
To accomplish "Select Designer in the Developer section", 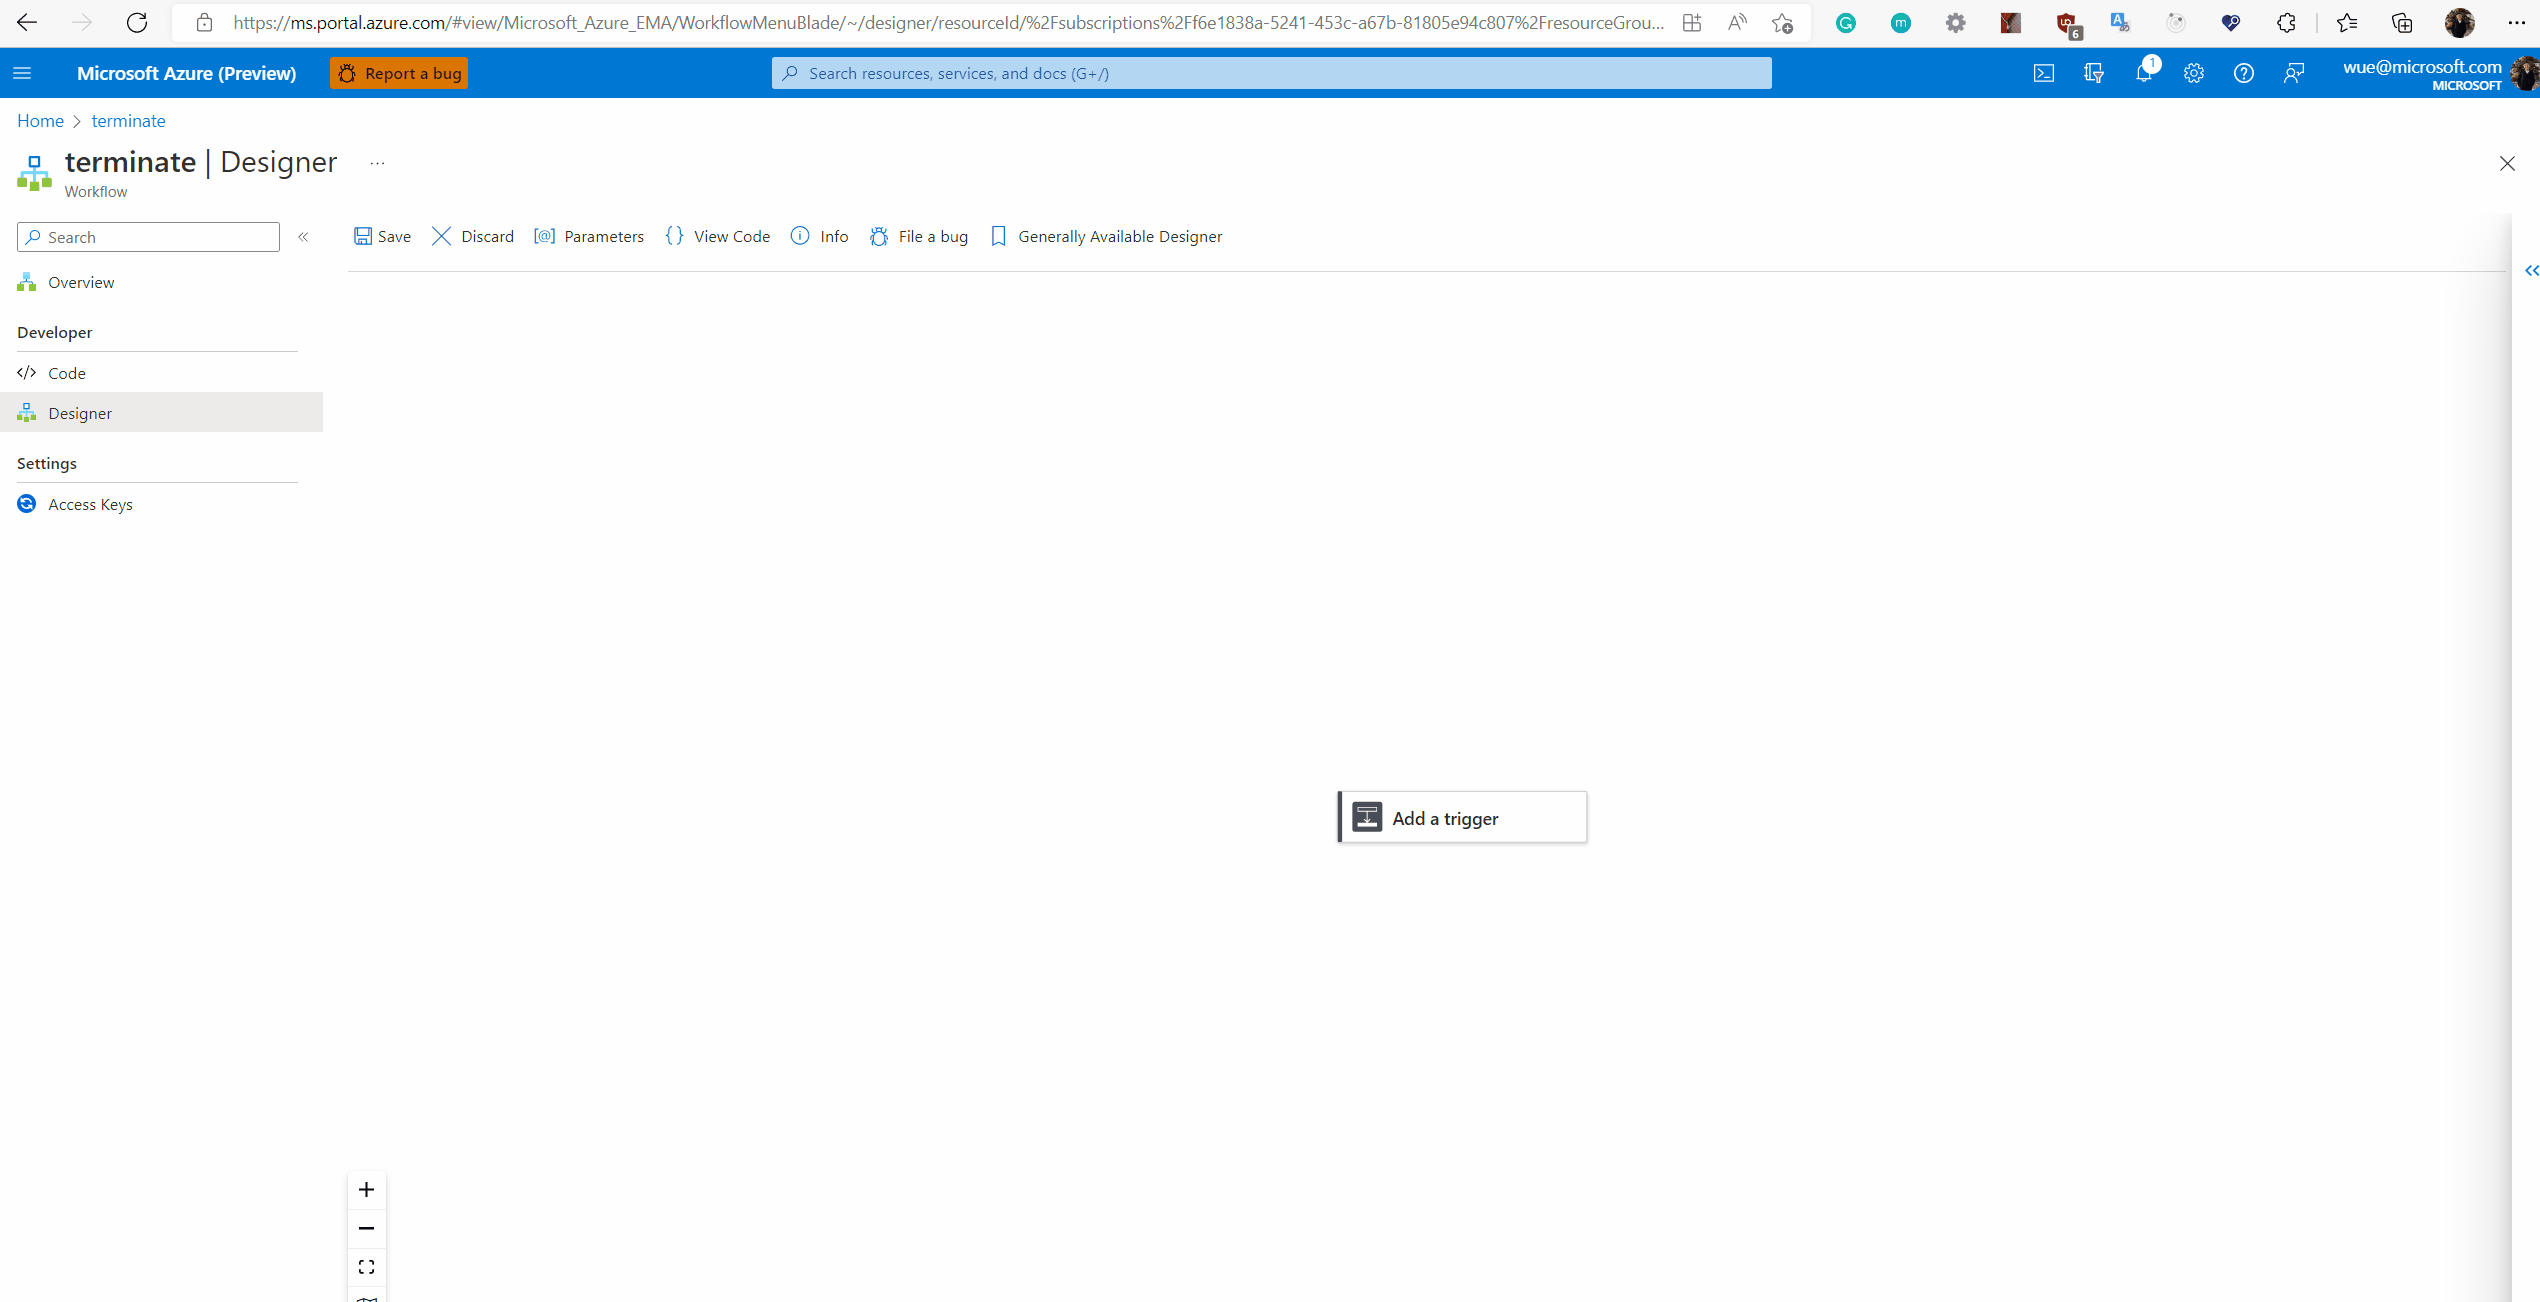I will (80, 412).
